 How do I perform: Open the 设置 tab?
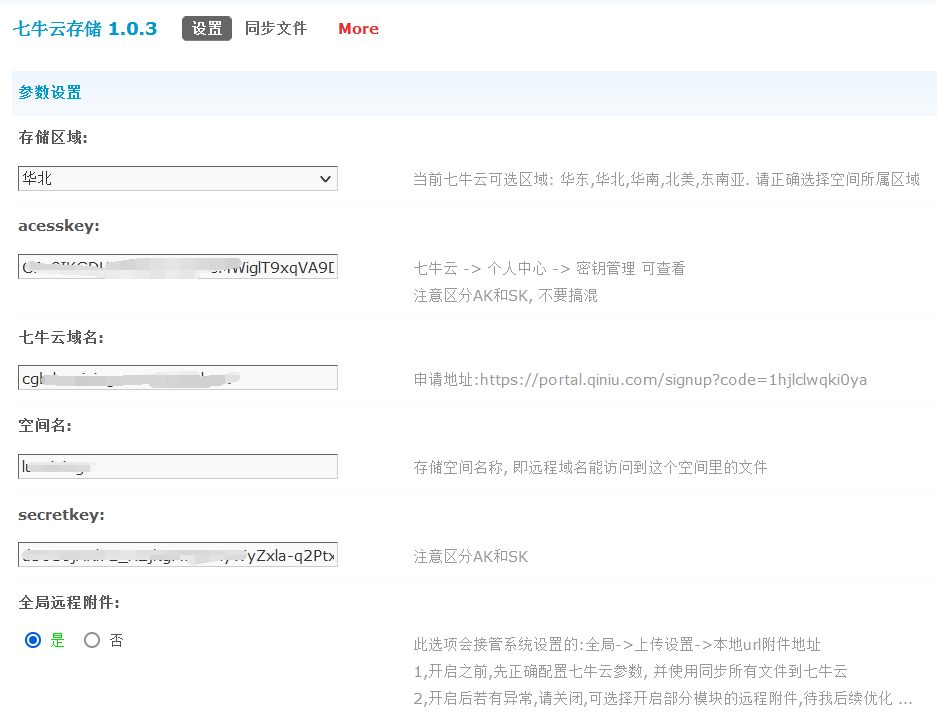pos(207,29)
